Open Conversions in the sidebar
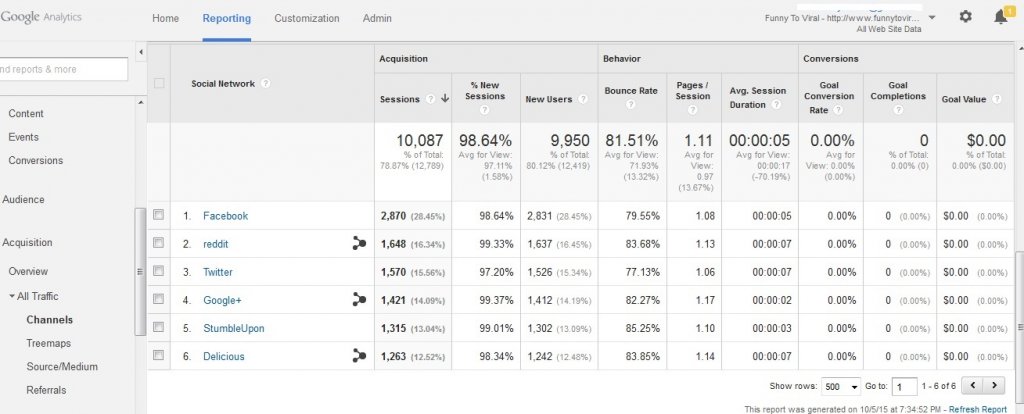The image size is (1024, 414). [x=36, y=160]
